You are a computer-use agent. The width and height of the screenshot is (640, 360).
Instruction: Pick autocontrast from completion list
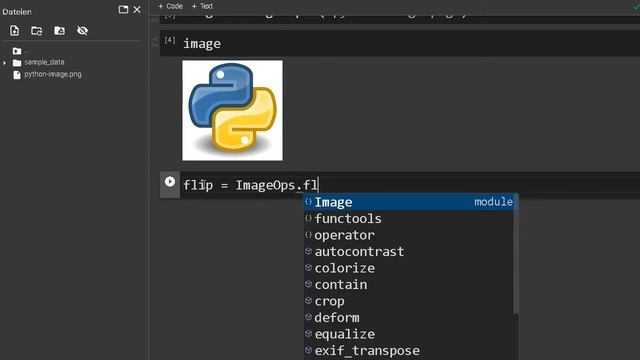(409, 252)
